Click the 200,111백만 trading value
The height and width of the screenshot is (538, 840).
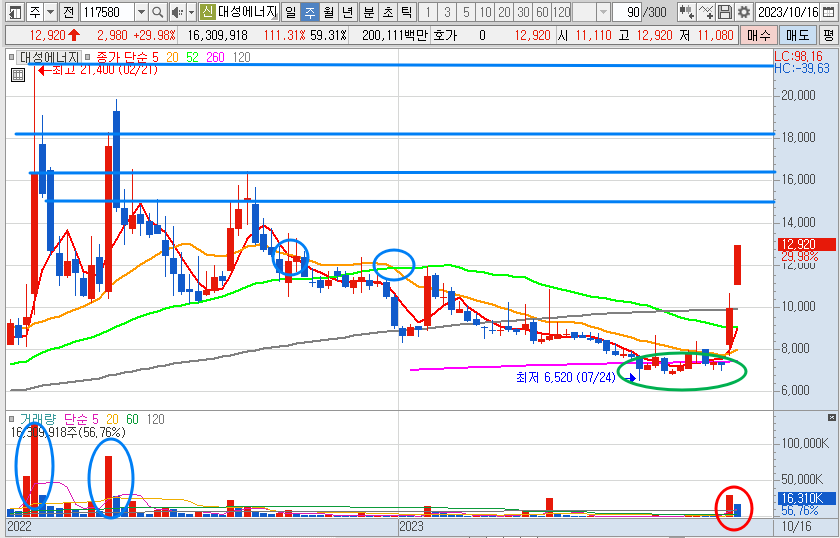click(394, 35)
